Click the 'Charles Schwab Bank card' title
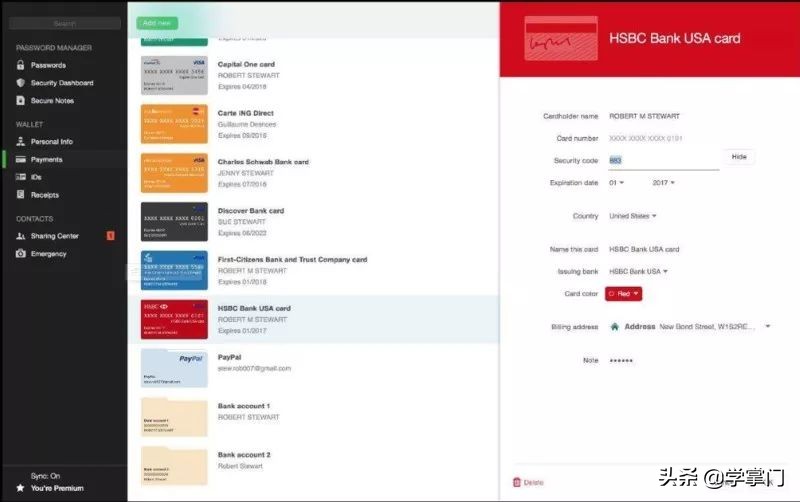Image resolution: width=800 pixels, height=502 pixels. pyautogui.click(x=263, y=162)
